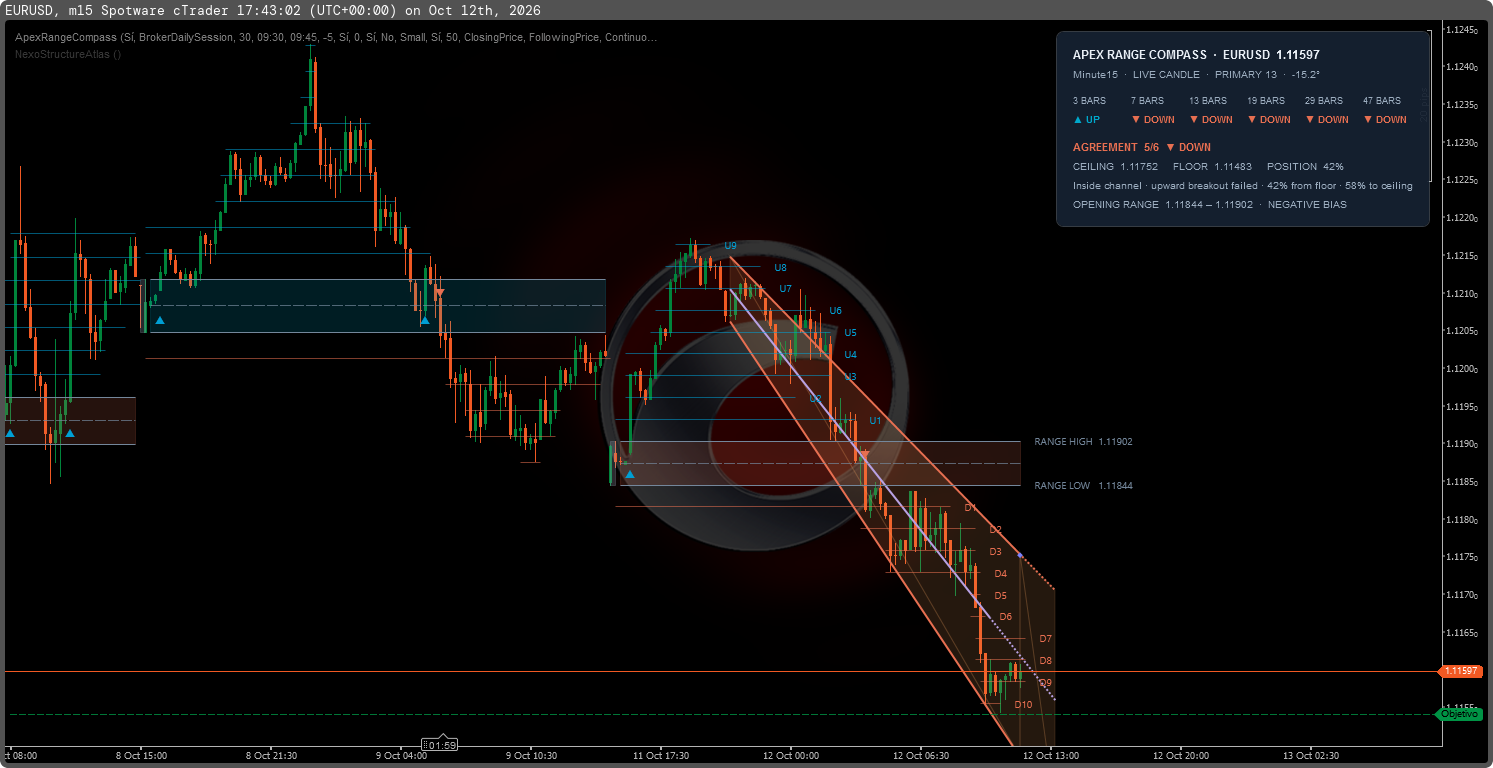Click the DOWN signal under 13 BARS
The height and width of the screenshot is (768, 1493).
[1211, 120]
